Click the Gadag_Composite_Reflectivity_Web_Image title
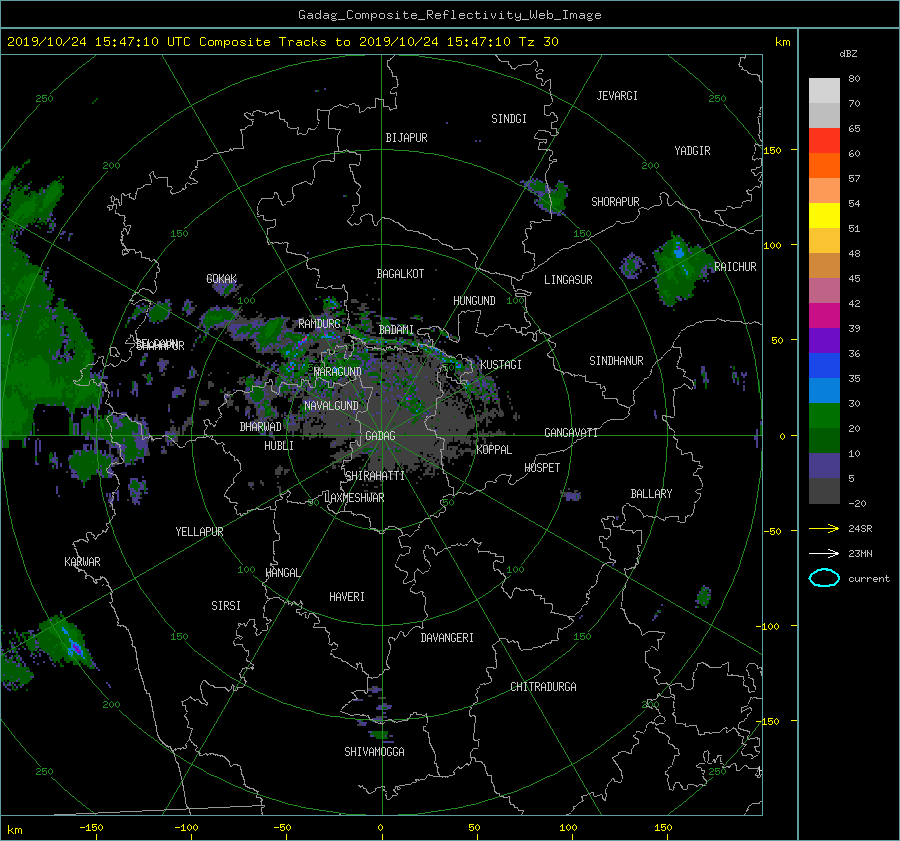This screenshot has height=841, width=900. (x=449, y=15)
